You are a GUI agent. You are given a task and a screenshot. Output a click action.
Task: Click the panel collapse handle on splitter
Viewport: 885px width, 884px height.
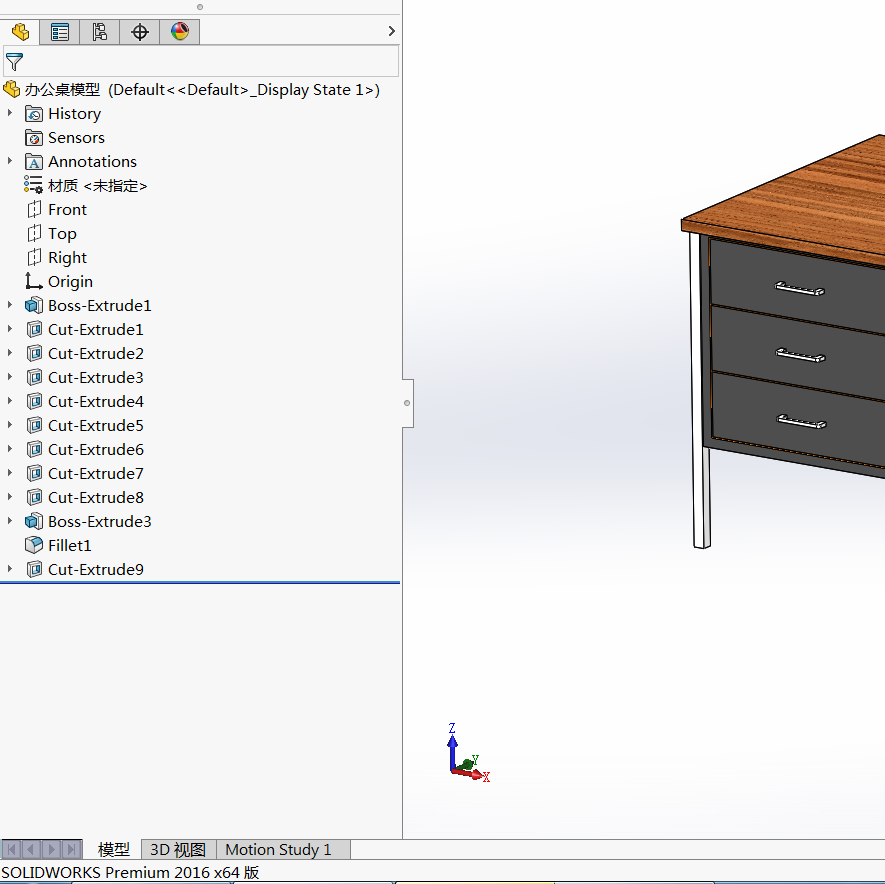(407, 403)
